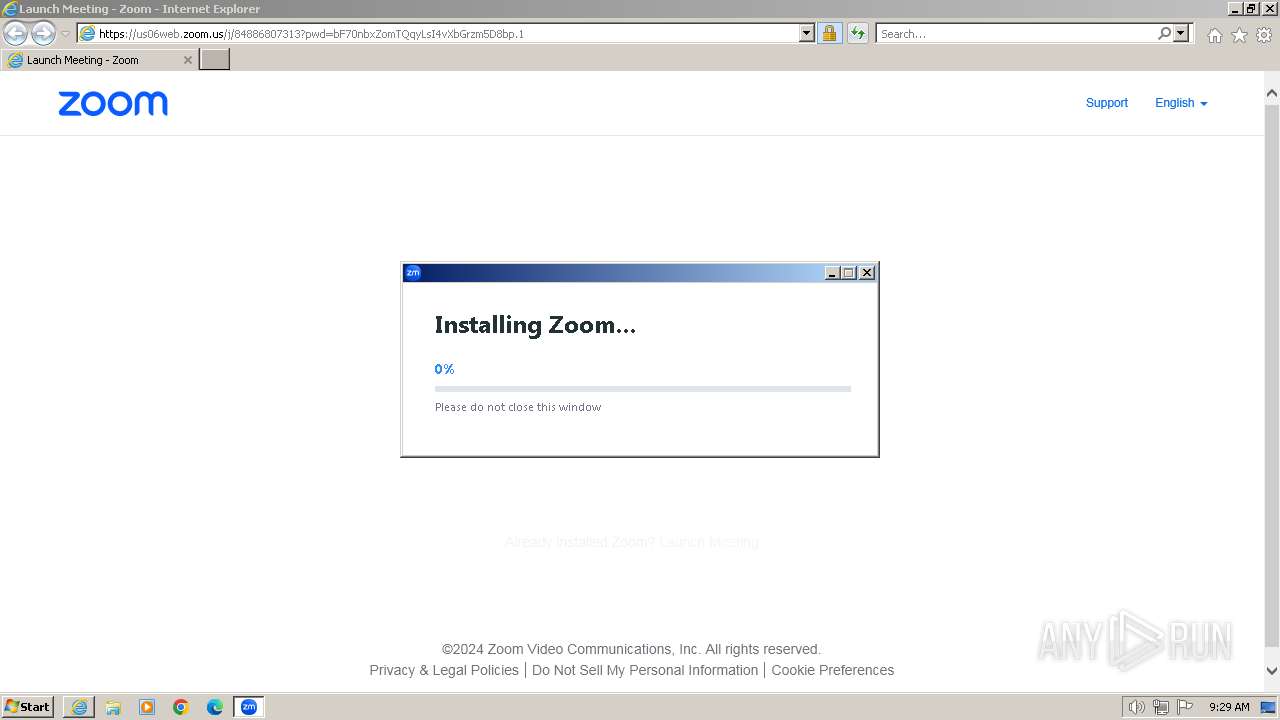The width and height of the screenshot is (1280, 720).
Task: Click the page scrollbar up arrow
Action: 1272,94
